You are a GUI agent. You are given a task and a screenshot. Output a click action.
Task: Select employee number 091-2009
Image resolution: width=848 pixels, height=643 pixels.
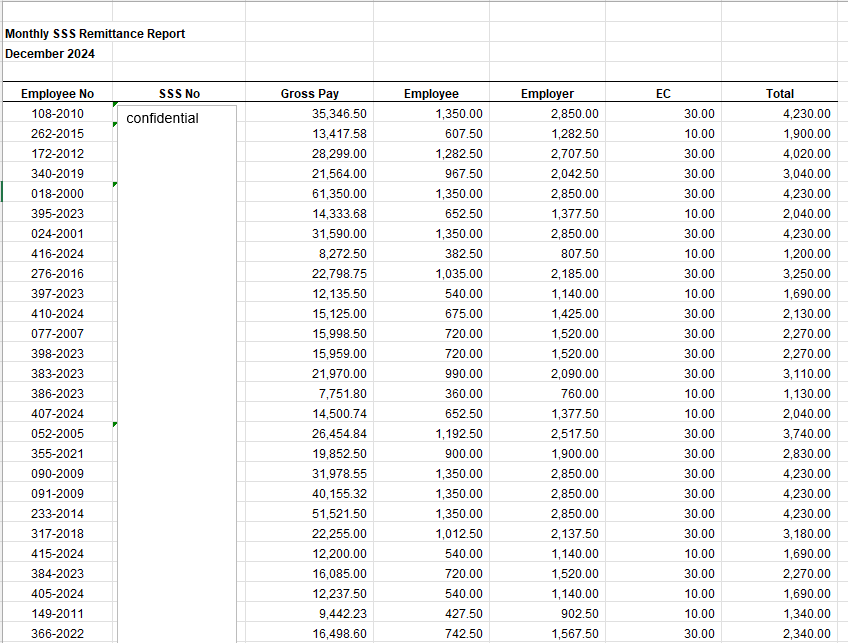(57, 494)
